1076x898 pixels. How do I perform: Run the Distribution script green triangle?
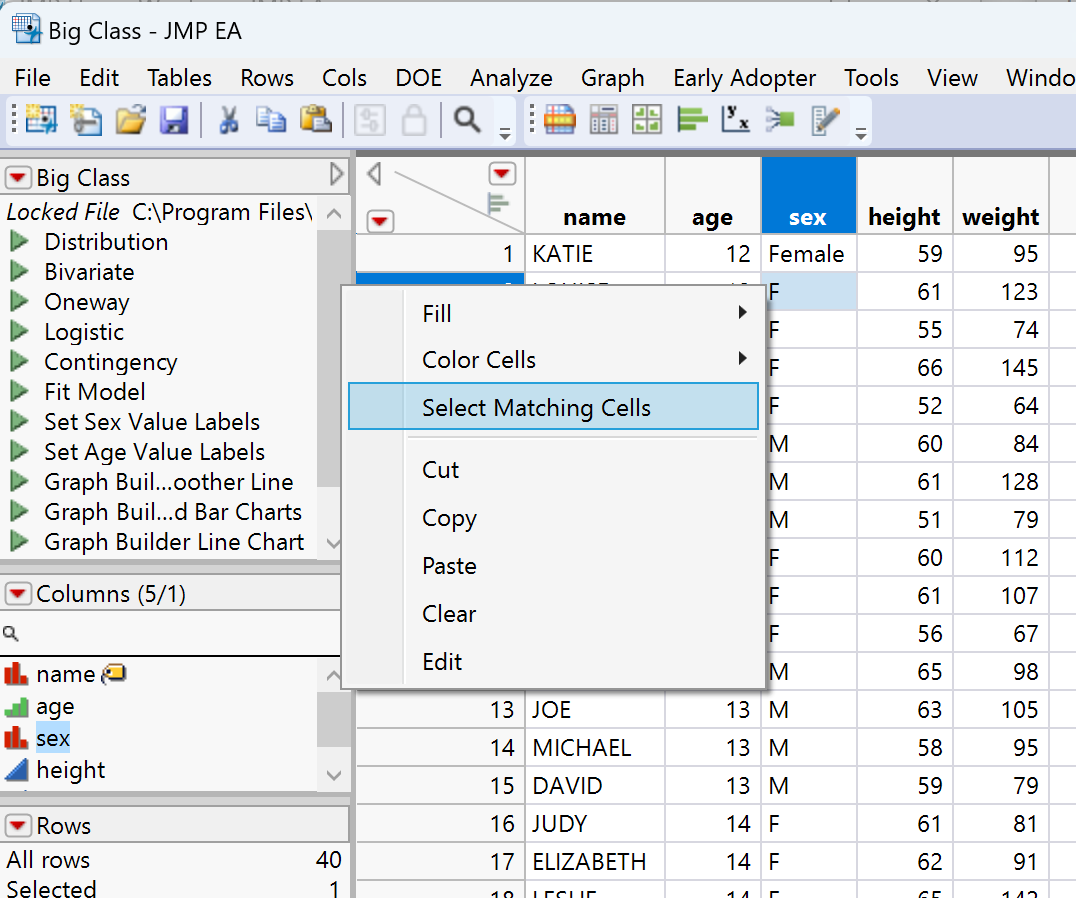(19, 242)
